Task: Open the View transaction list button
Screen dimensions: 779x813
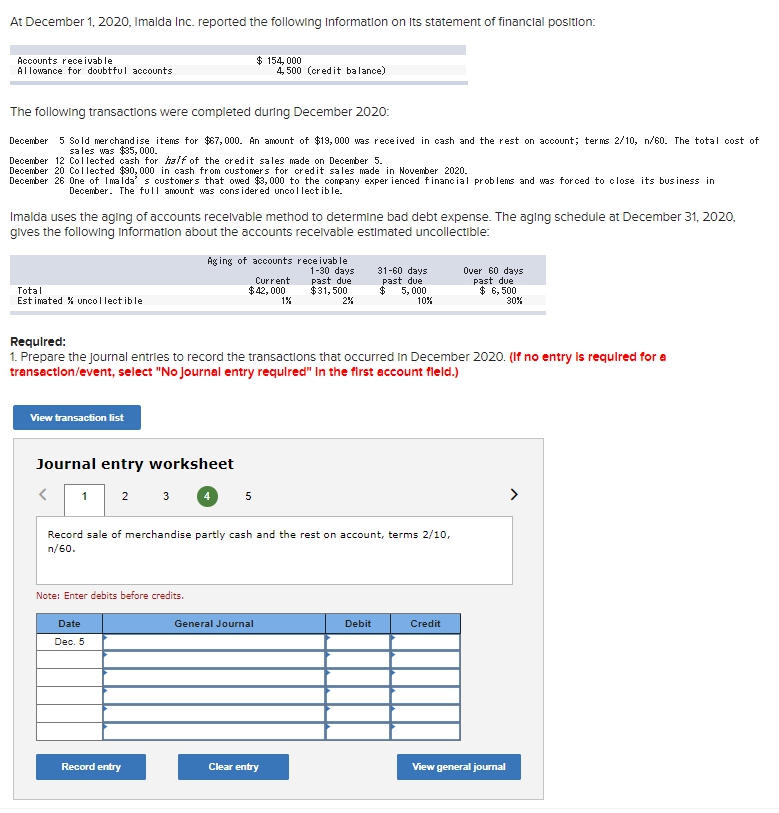Action: pyautogui.click(x=77, y=417)
